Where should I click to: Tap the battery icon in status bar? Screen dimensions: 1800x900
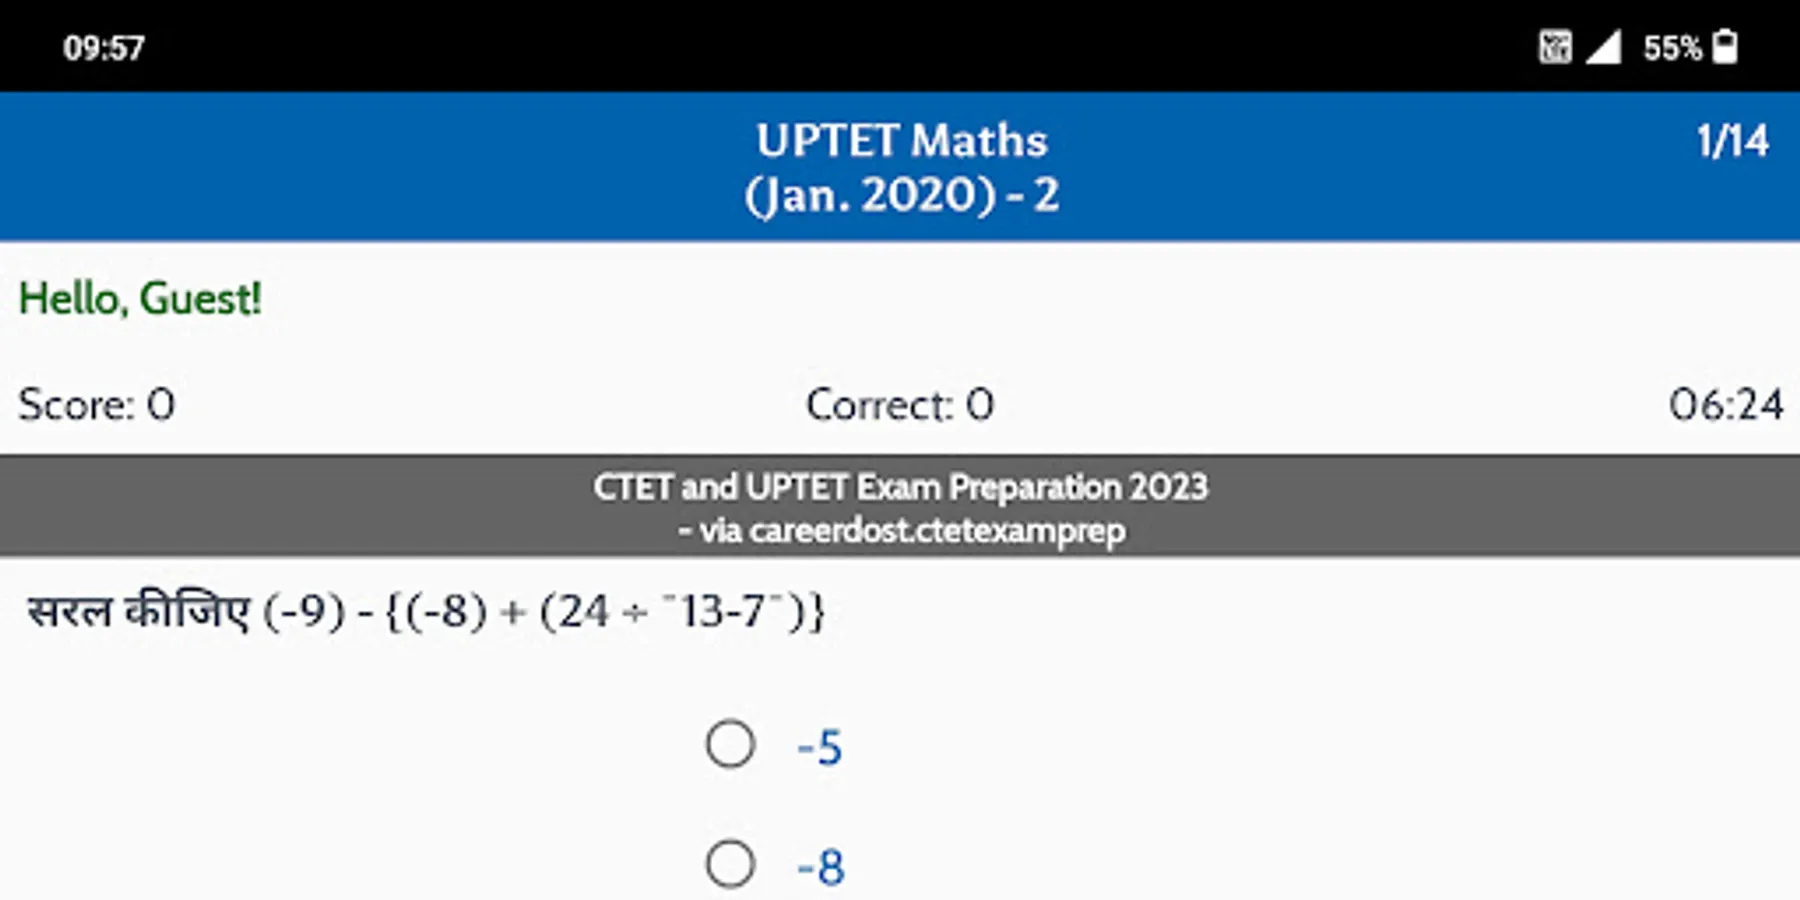pyautogui.click(x=1725, y=47)
